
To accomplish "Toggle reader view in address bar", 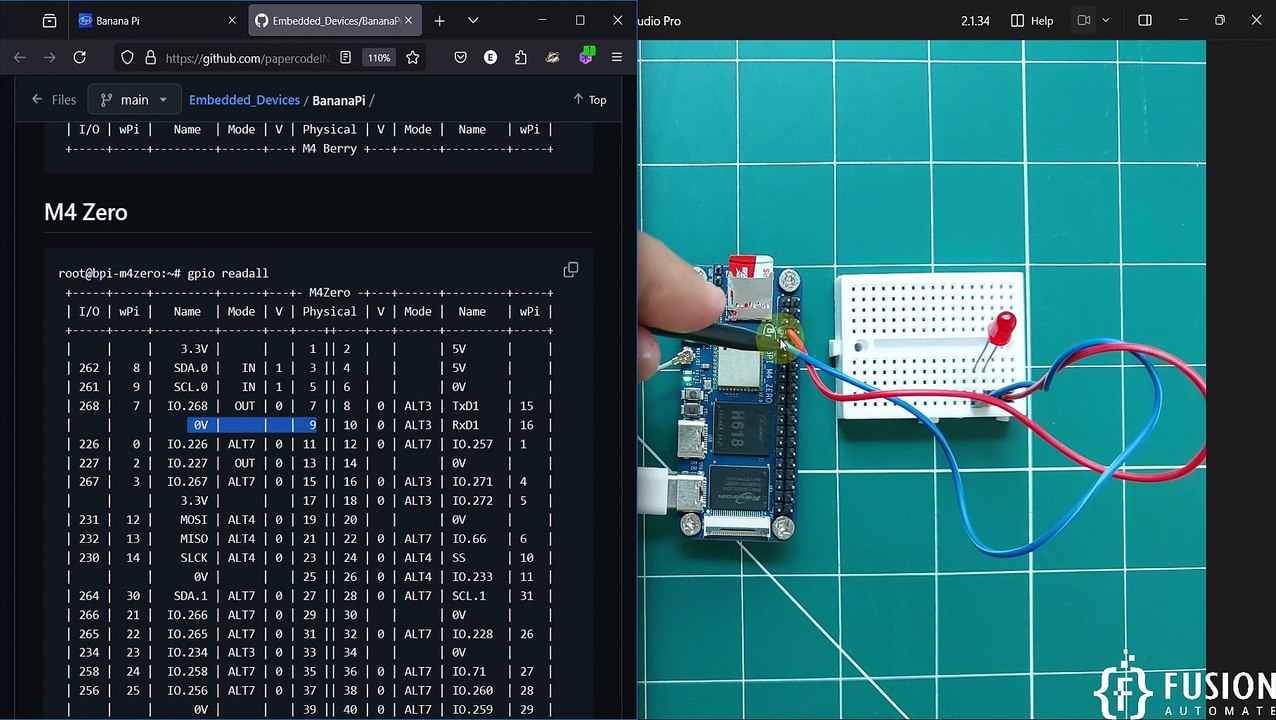I will click(x=345, y=58).
